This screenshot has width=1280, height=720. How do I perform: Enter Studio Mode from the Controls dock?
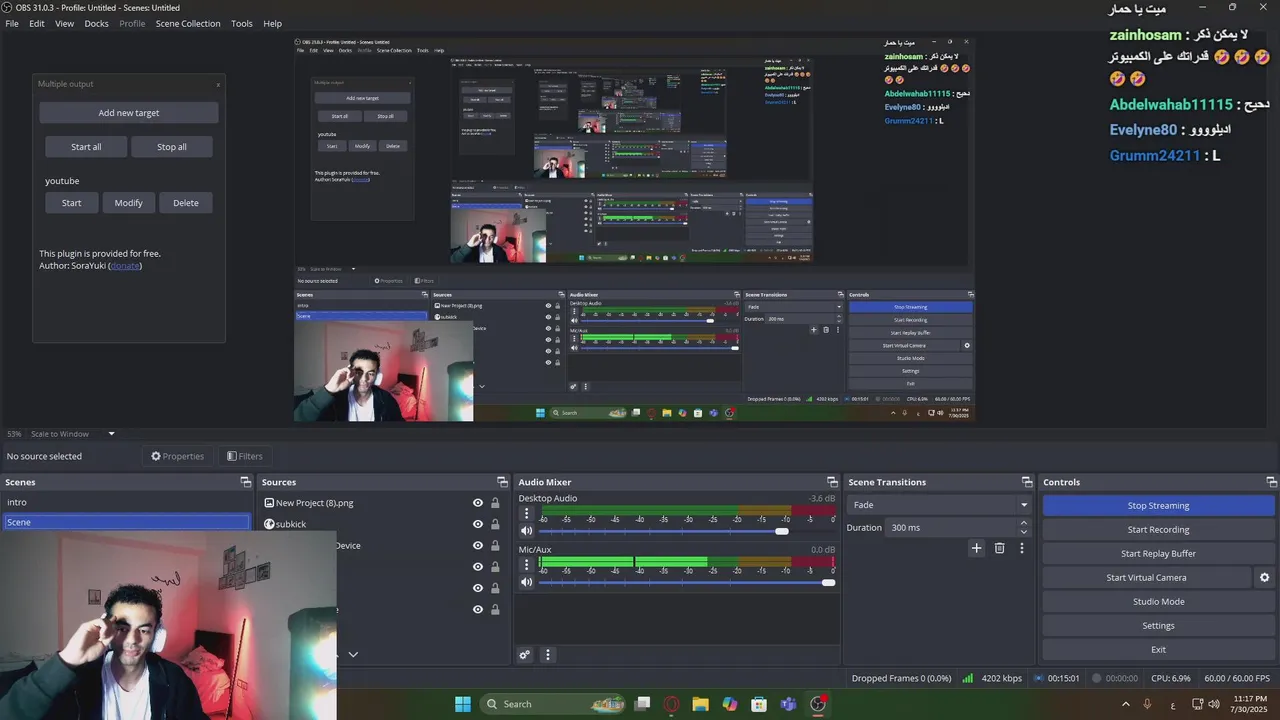point(1158,602)
